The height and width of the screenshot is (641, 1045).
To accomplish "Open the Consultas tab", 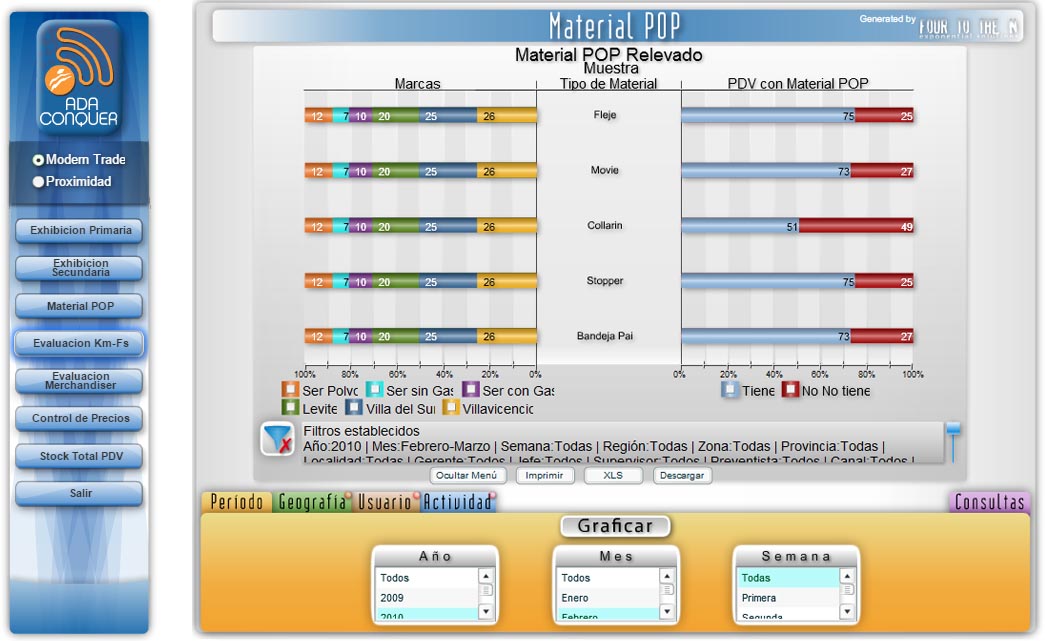I will [x=990, y=502].
